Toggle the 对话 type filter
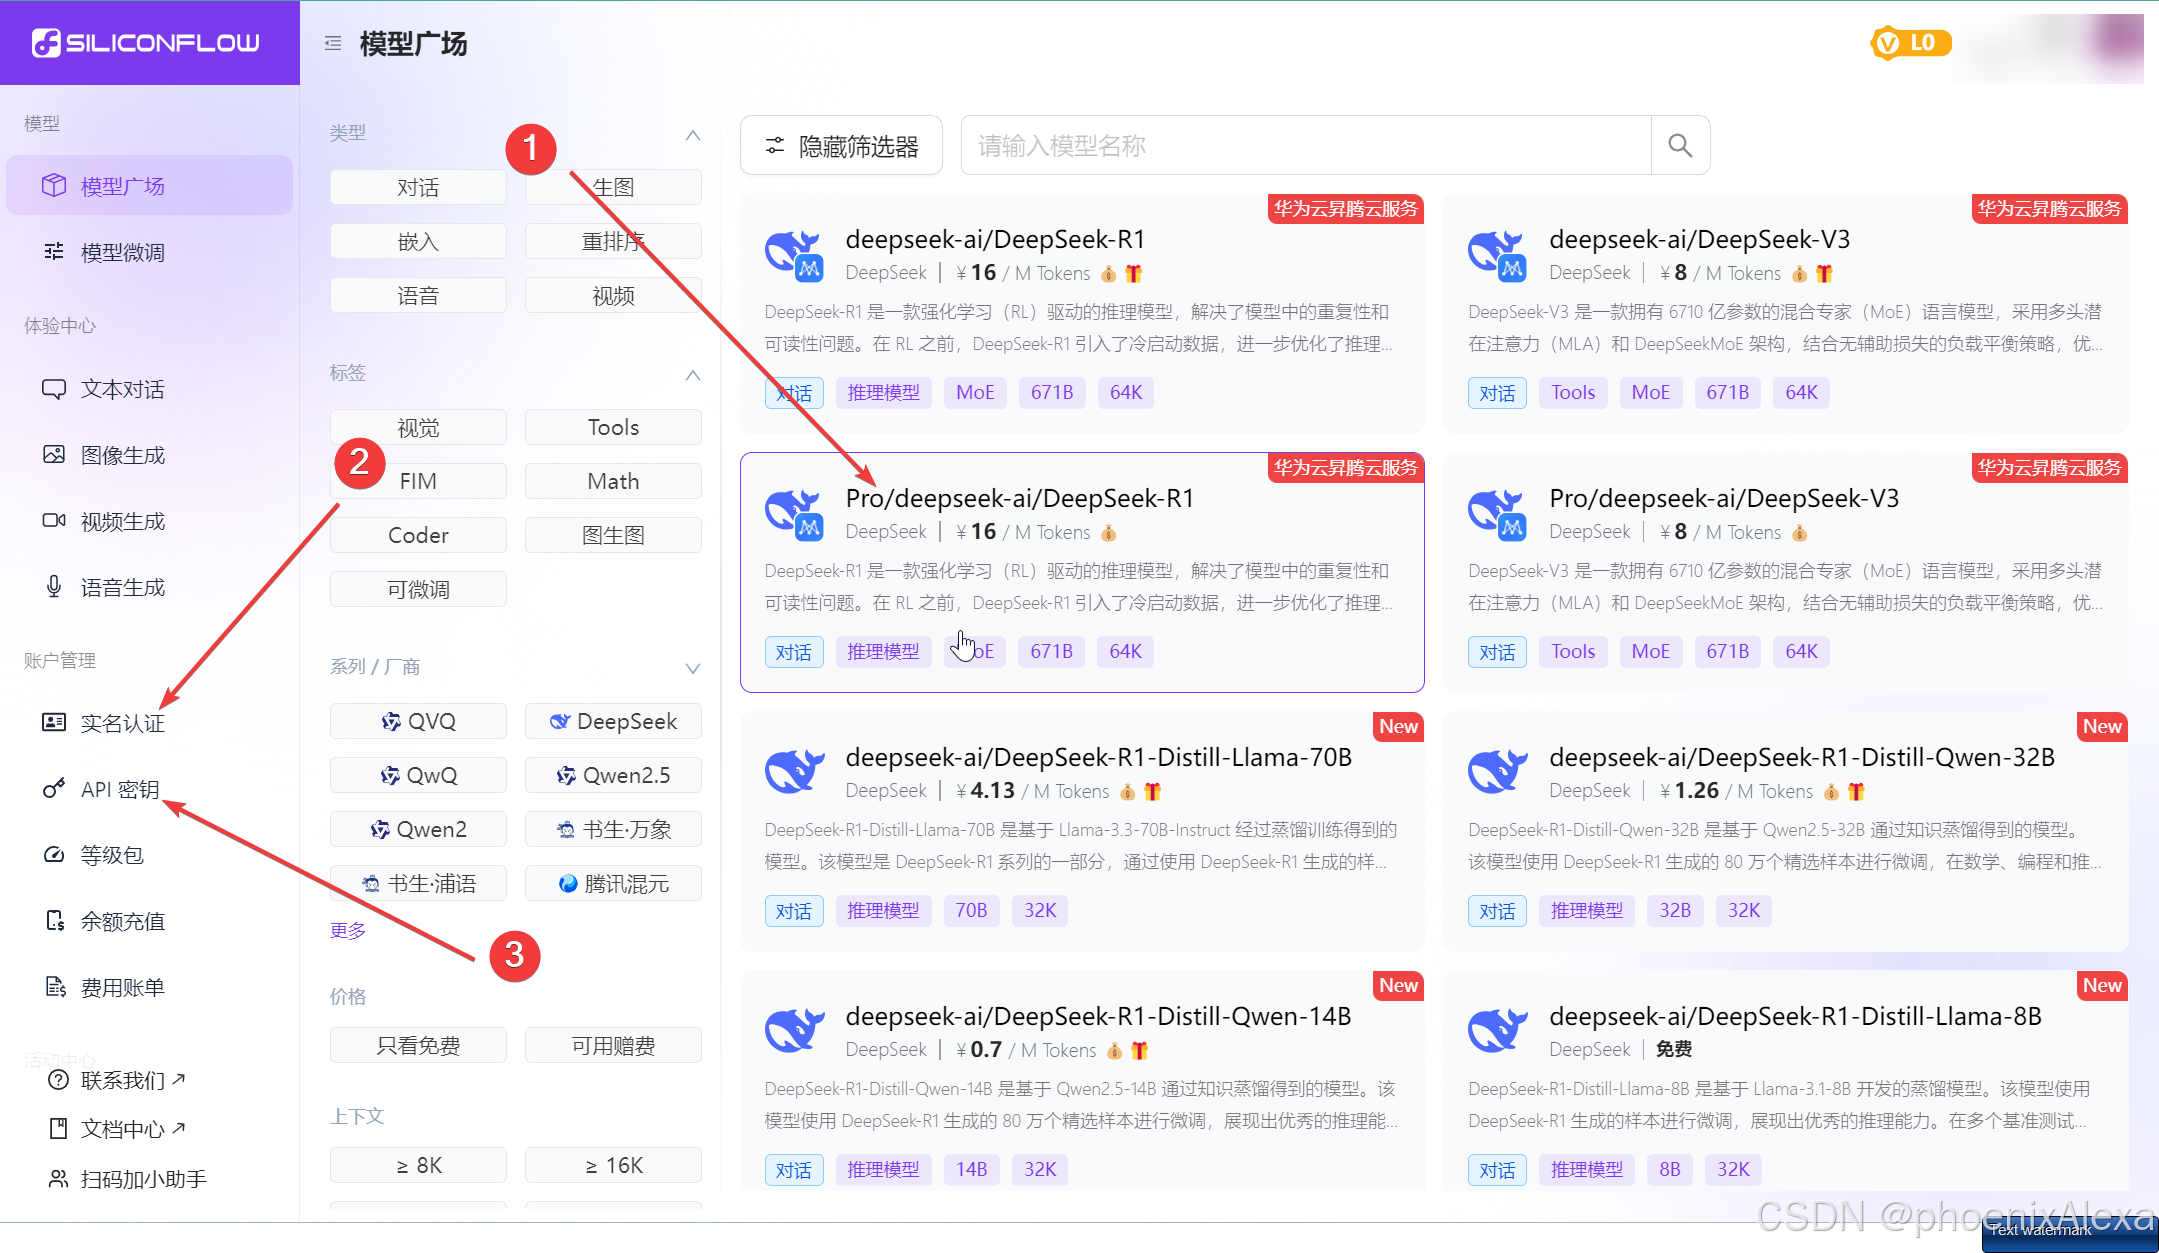 click(x=417, y=187)
